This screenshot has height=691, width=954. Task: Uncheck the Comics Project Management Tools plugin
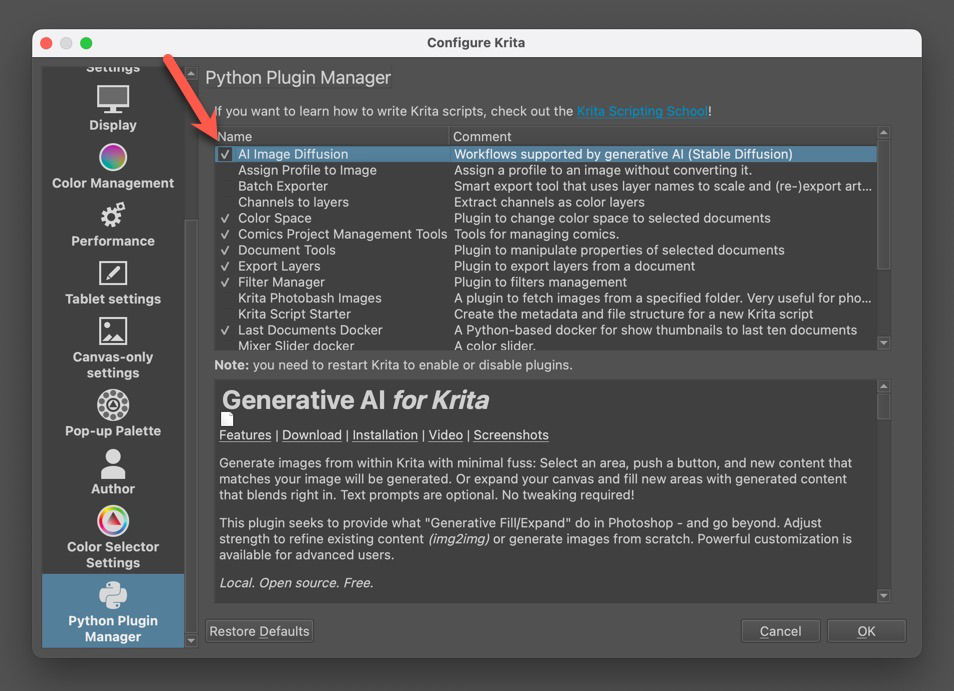(224, 234)
